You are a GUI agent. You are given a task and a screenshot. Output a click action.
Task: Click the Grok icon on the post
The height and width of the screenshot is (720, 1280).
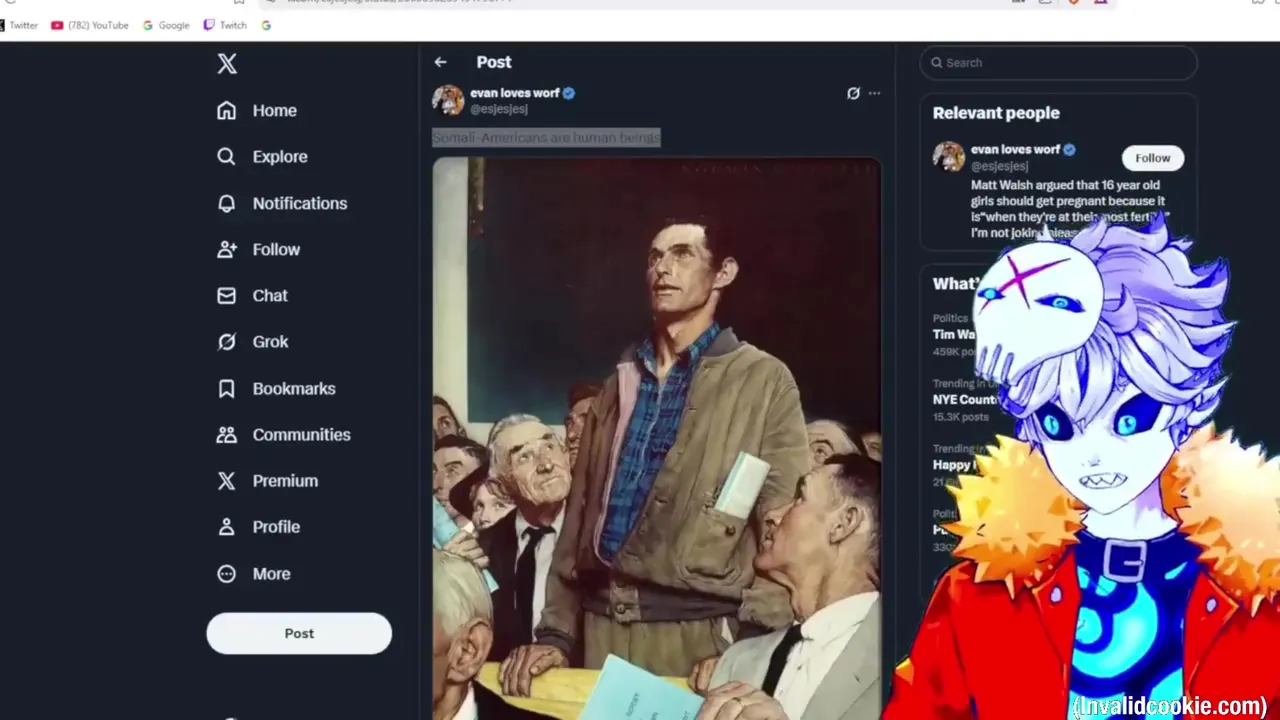tap(853, 93)
